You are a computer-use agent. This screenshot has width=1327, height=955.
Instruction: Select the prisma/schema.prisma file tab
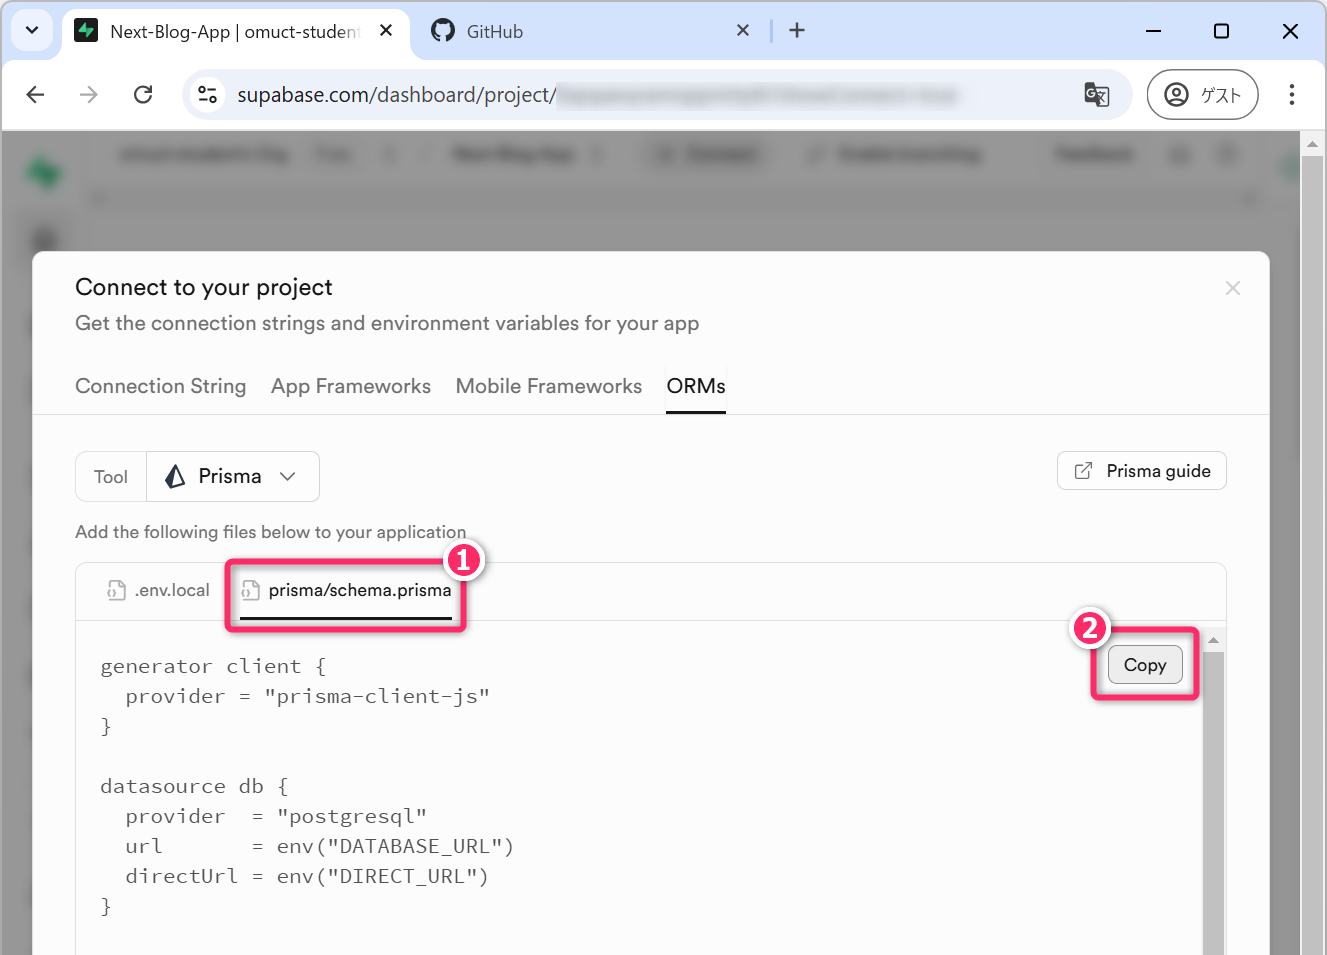point(347,591)
